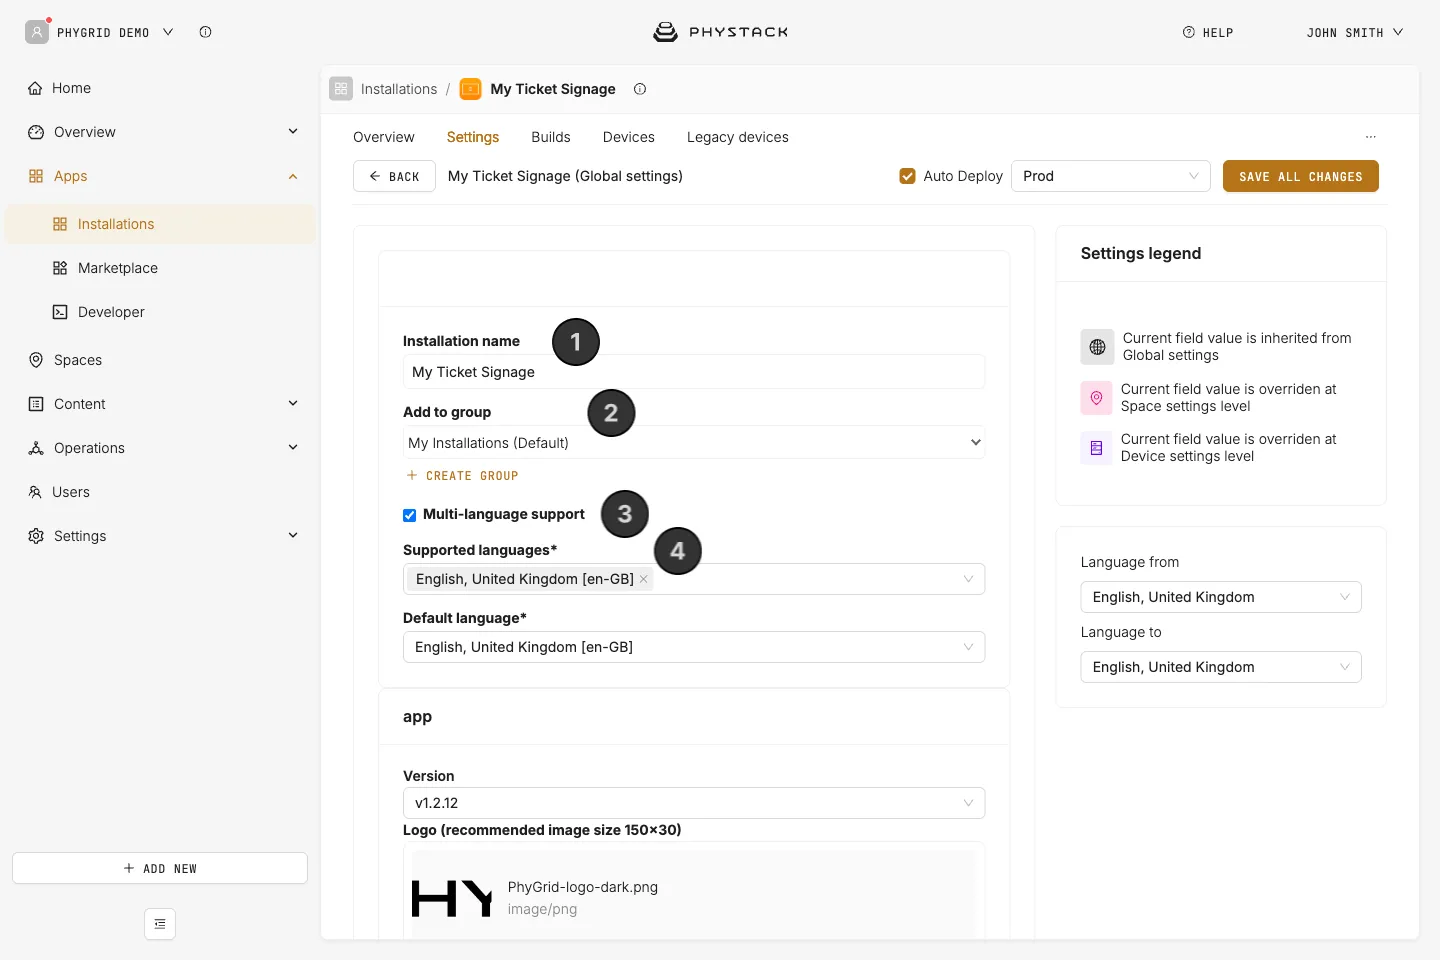The image size is (1440, 960).
Task: Click the orange My Ticket Signage app icon
Action: [470, 89]
